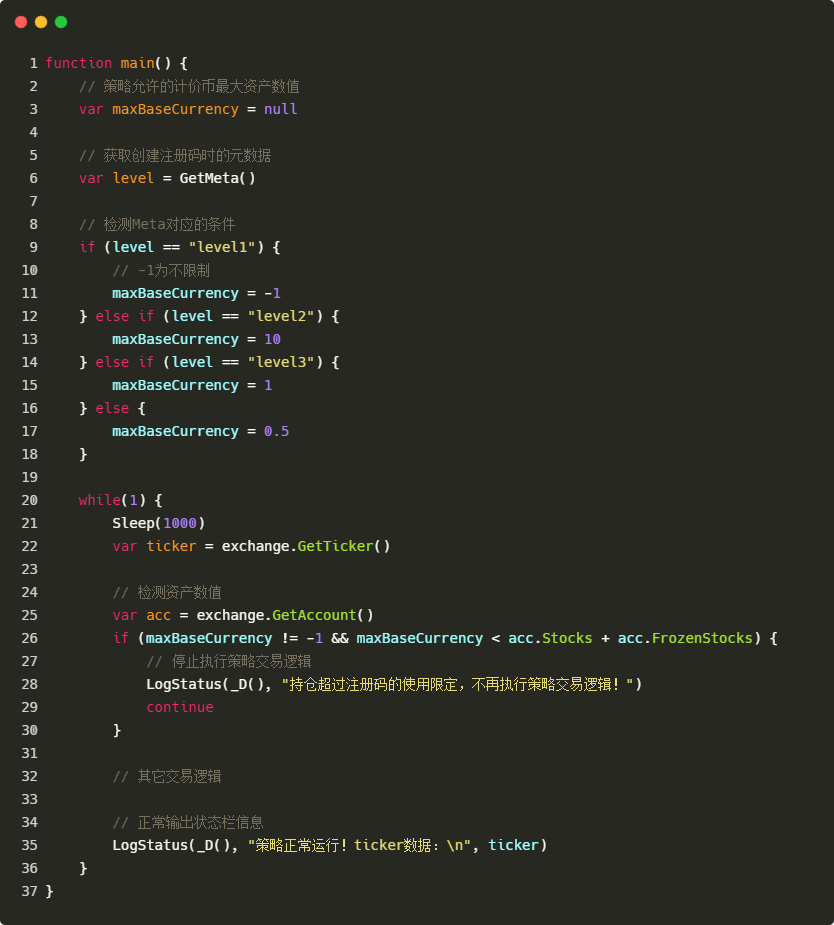Click value 10 on line 13
Image resolution: width=834 pixels, height=925 pixels.
[x=272, y=339]
